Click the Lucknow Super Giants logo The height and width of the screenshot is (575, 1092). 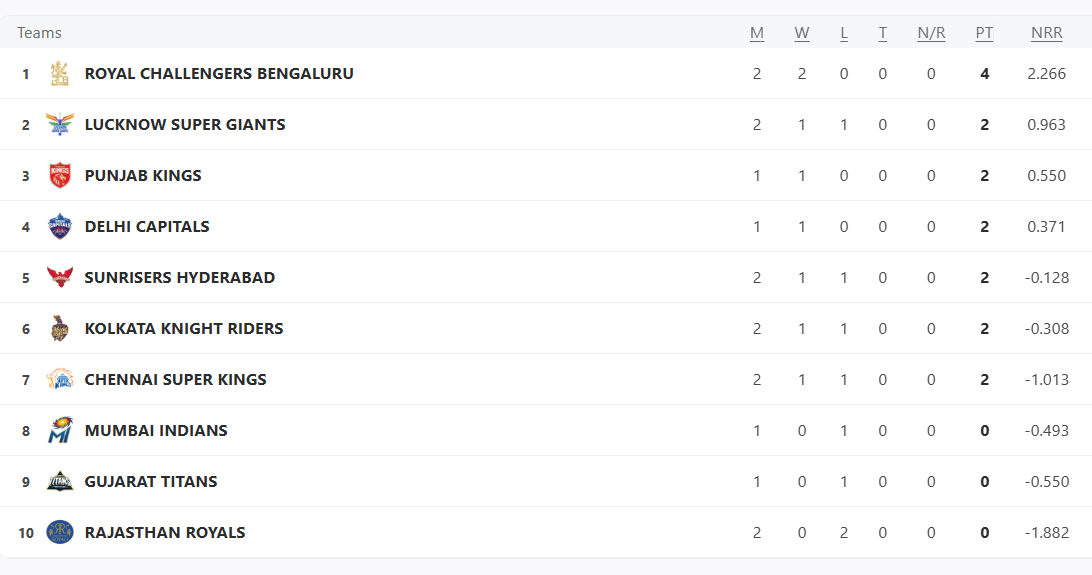click(x=60, y=125)
